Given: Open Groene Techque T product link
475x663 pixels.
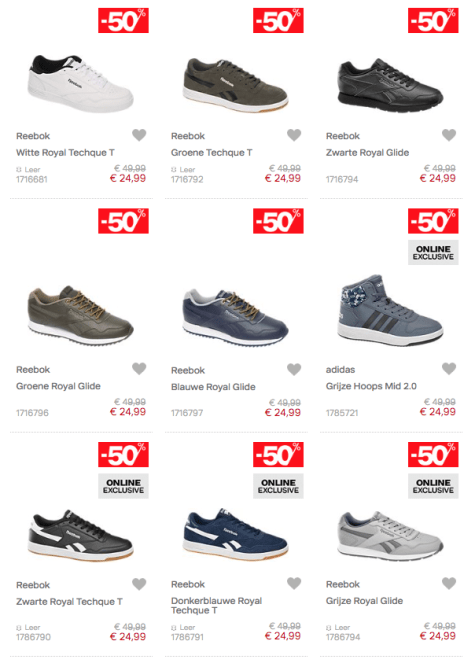Looking at the screenshot, I should (x=211, y=153).
